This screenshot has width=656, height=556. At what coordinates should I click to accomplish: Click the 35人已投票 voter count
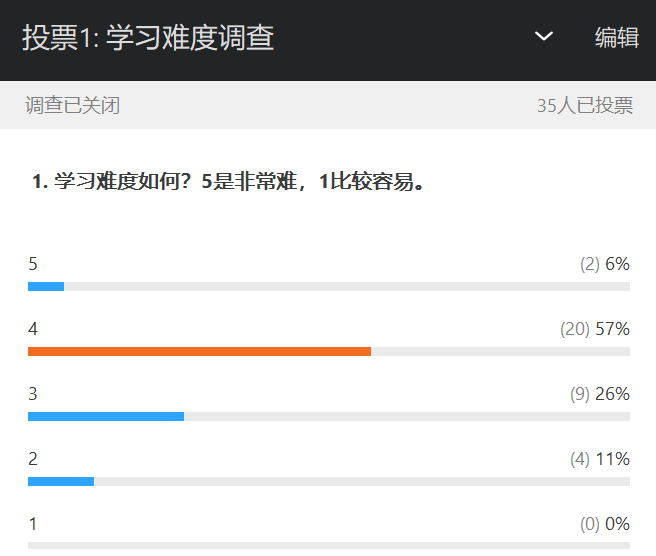point(584,105)
